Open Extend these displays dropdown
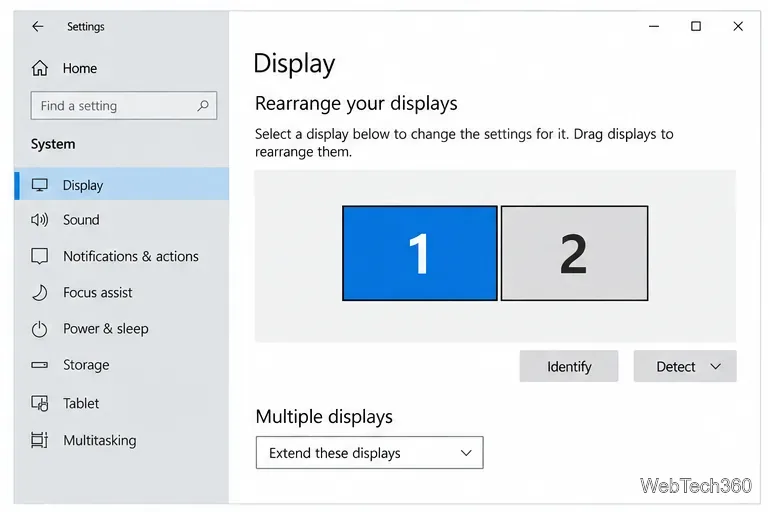 [369, 453]
